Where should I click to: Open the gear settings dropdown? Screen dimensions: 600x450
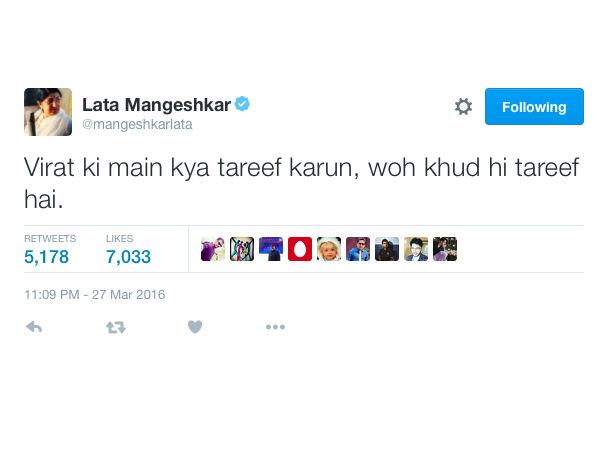pos(463,106)
